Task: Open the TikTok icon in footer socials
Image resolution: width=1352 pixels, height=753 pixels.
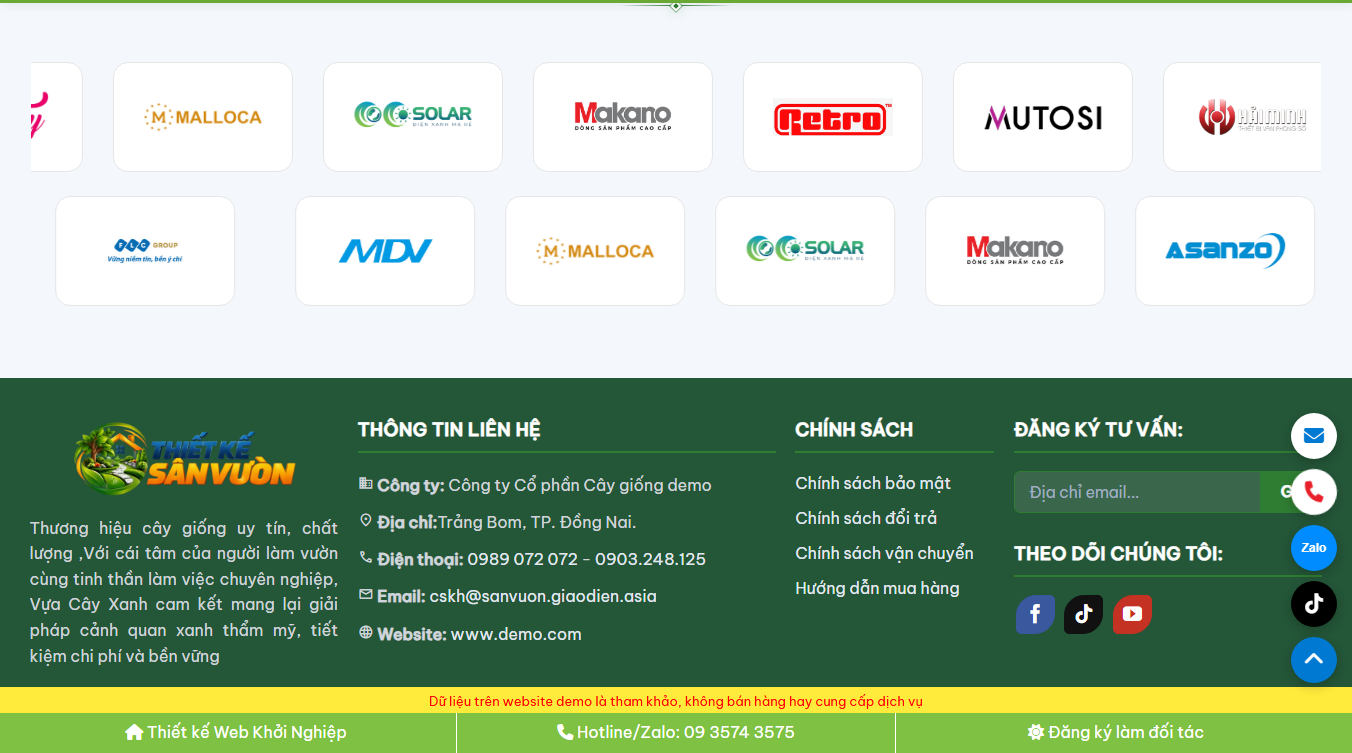Action: point(1083,614)
